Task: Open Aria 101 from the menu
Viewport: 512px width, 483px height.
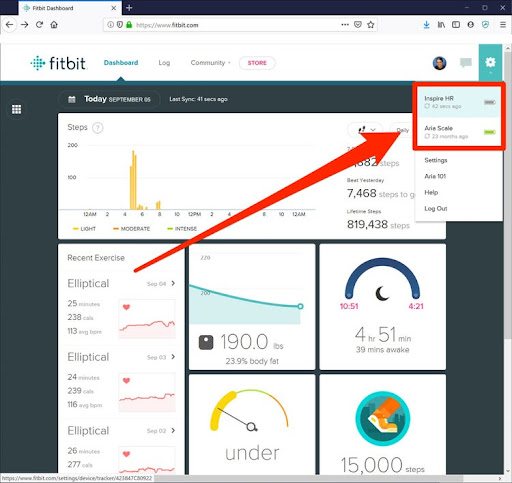Action: point(435,176)
